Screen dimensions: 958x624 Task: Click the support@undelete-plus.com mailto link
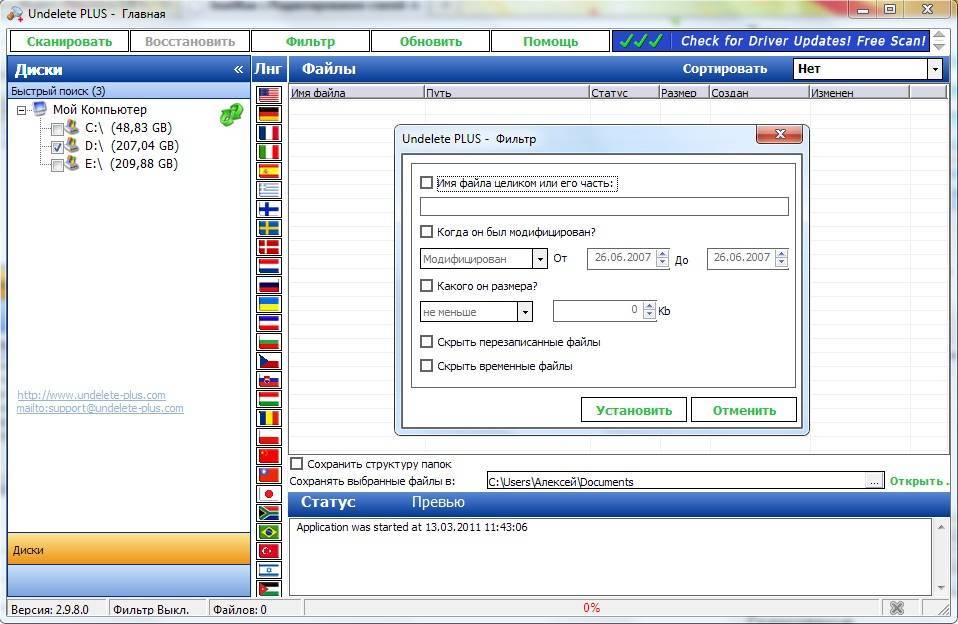point(100,408)
